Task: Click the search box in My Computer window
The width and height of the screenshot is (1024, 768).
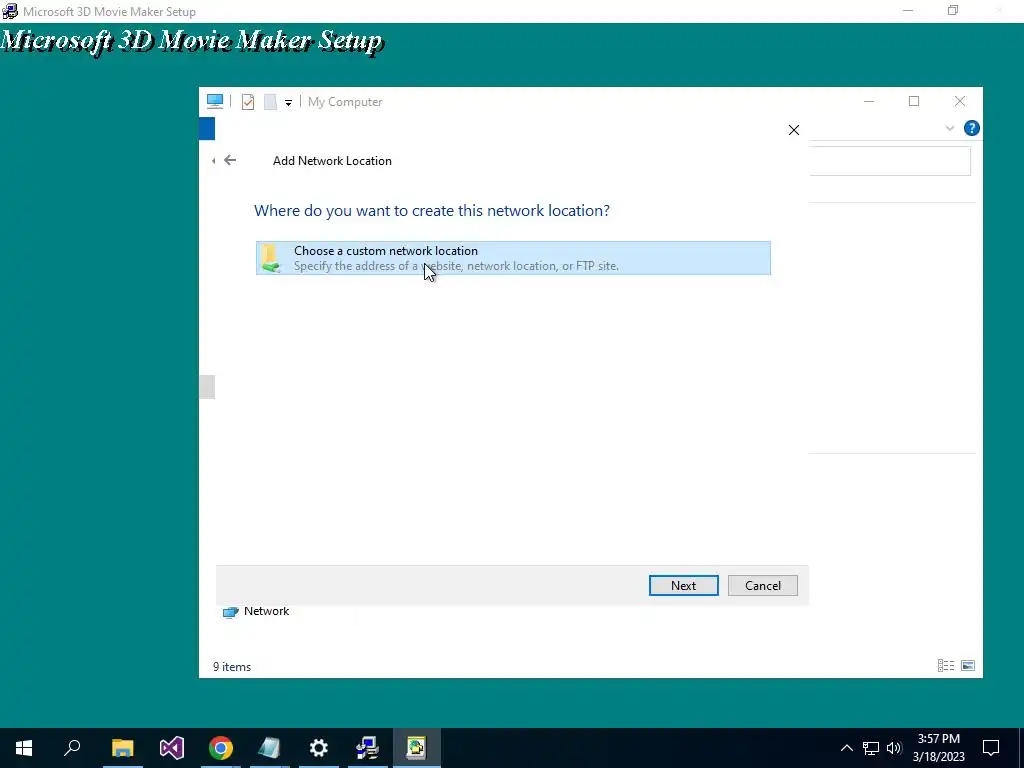Action: click(889, 161)
